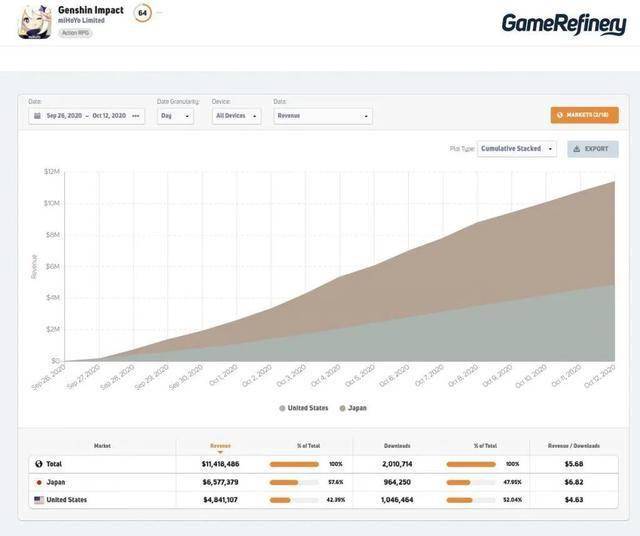Click the GameRefinery logo

564,24
